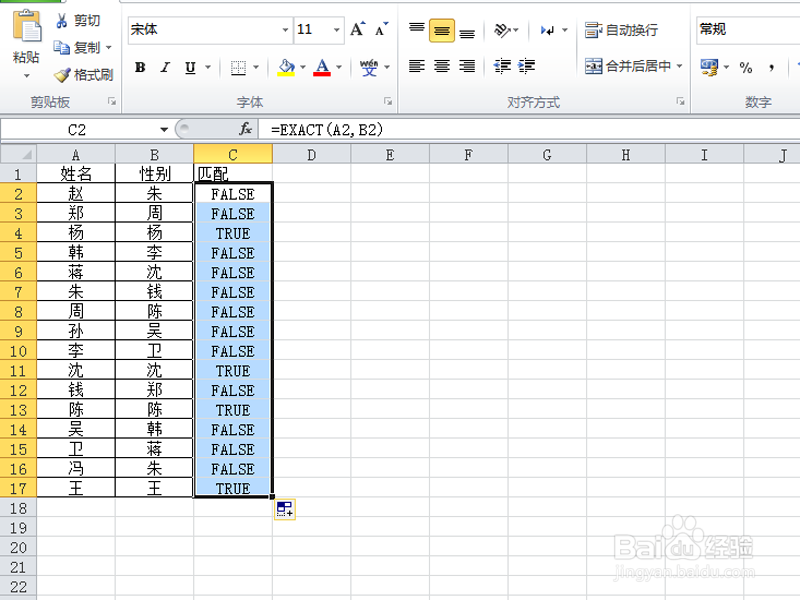Toggle italic formatting
800x600 pixels.
pyautogui.click(x=165, y=67)
